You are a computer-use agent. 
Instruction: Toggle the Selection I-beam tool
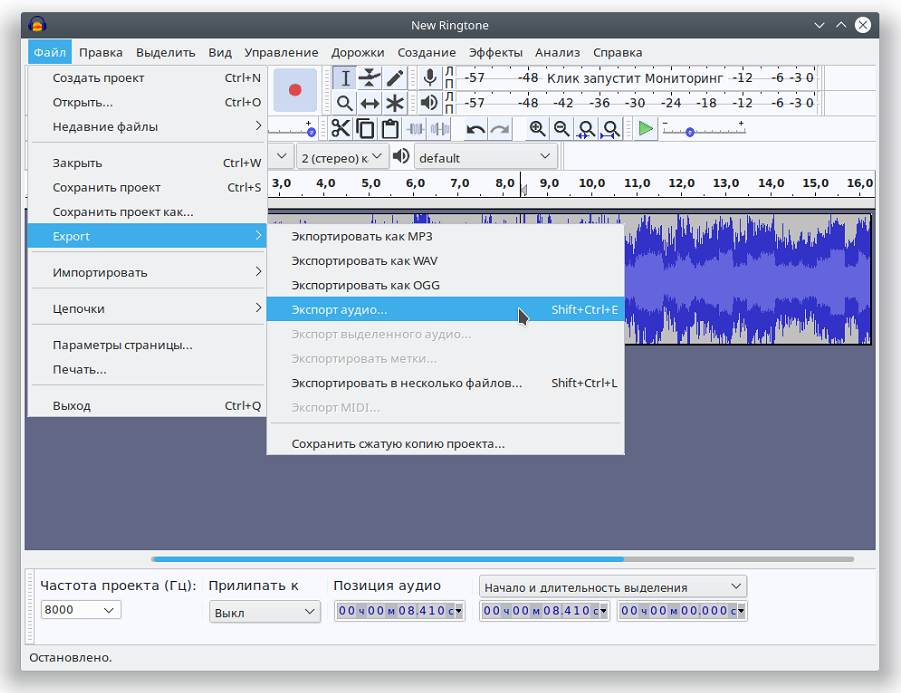coord(345,78)
